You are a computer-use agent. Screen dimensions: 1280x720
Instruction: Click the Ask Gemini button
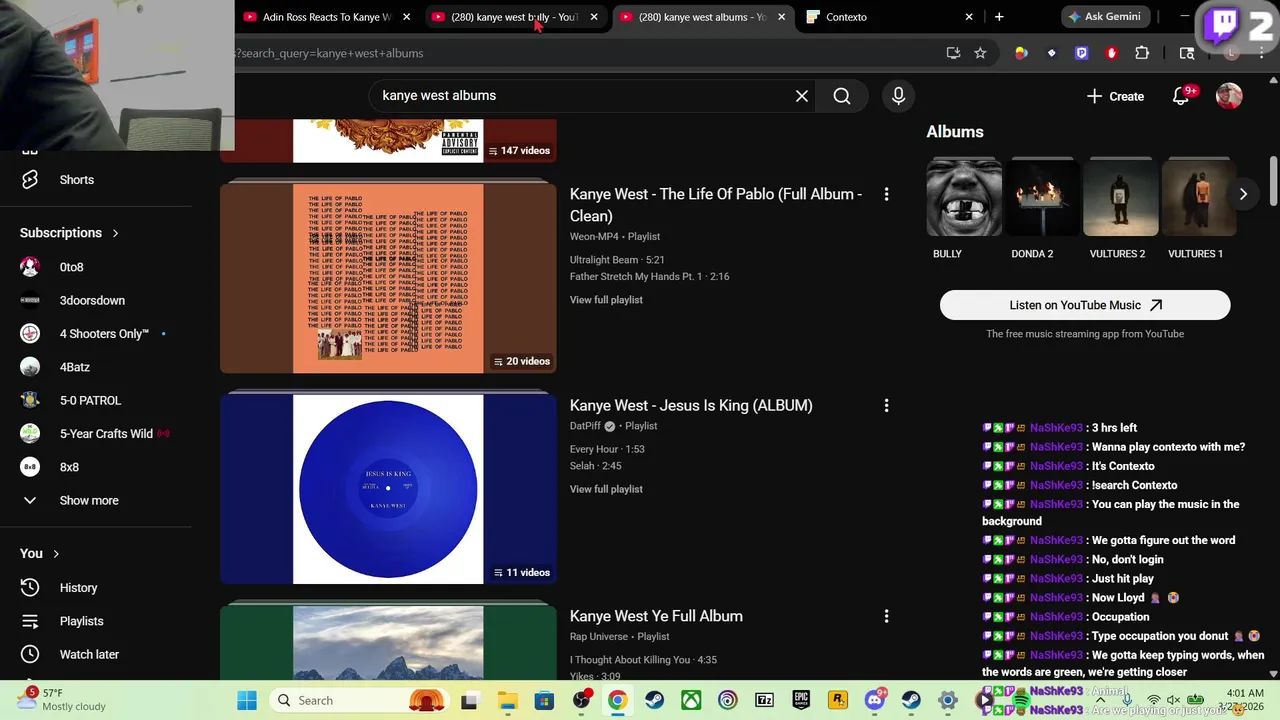pyautogui.click(x=1105, y=17)
